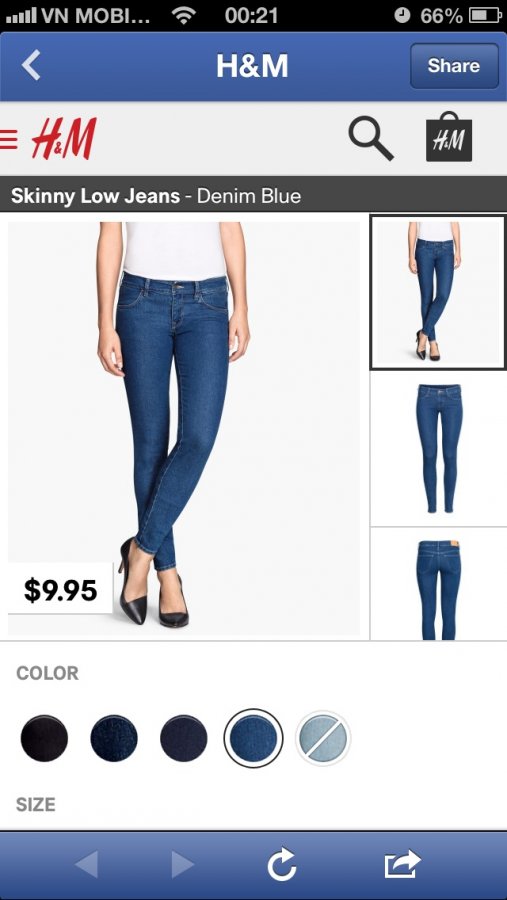507x900 pixels.
Task: Go forward using the right triangle arrow
Action: (x=183, y=864)
